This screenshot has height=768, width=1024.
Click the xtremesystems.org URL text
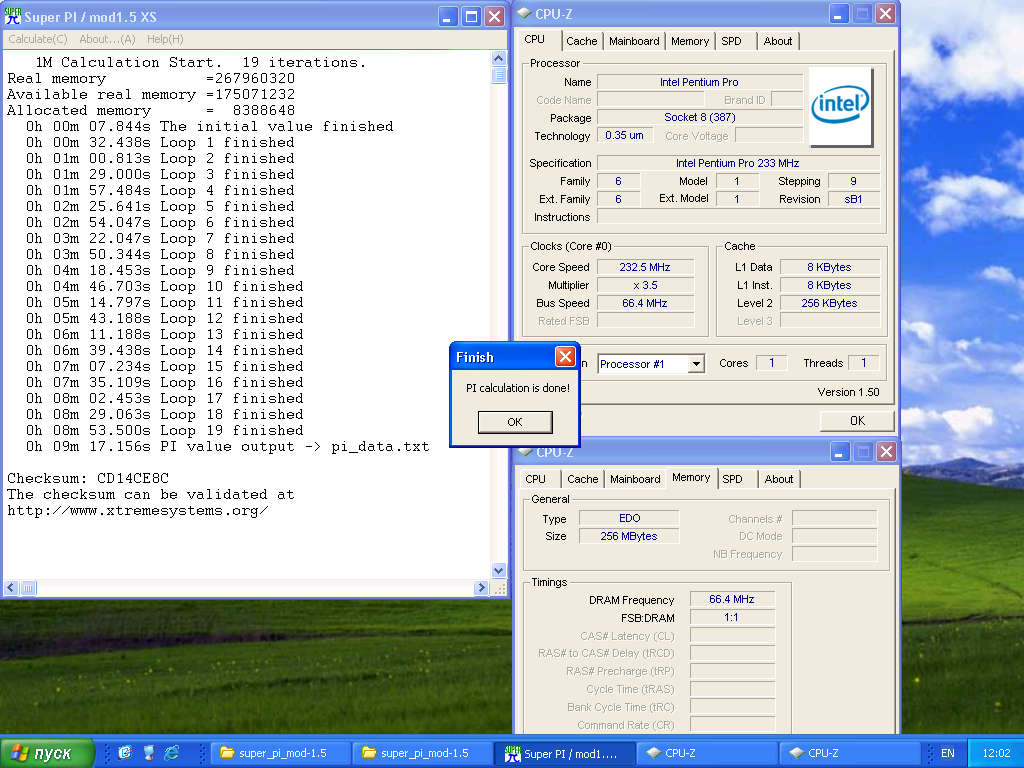pyautogui.click(x=137, y=511)
